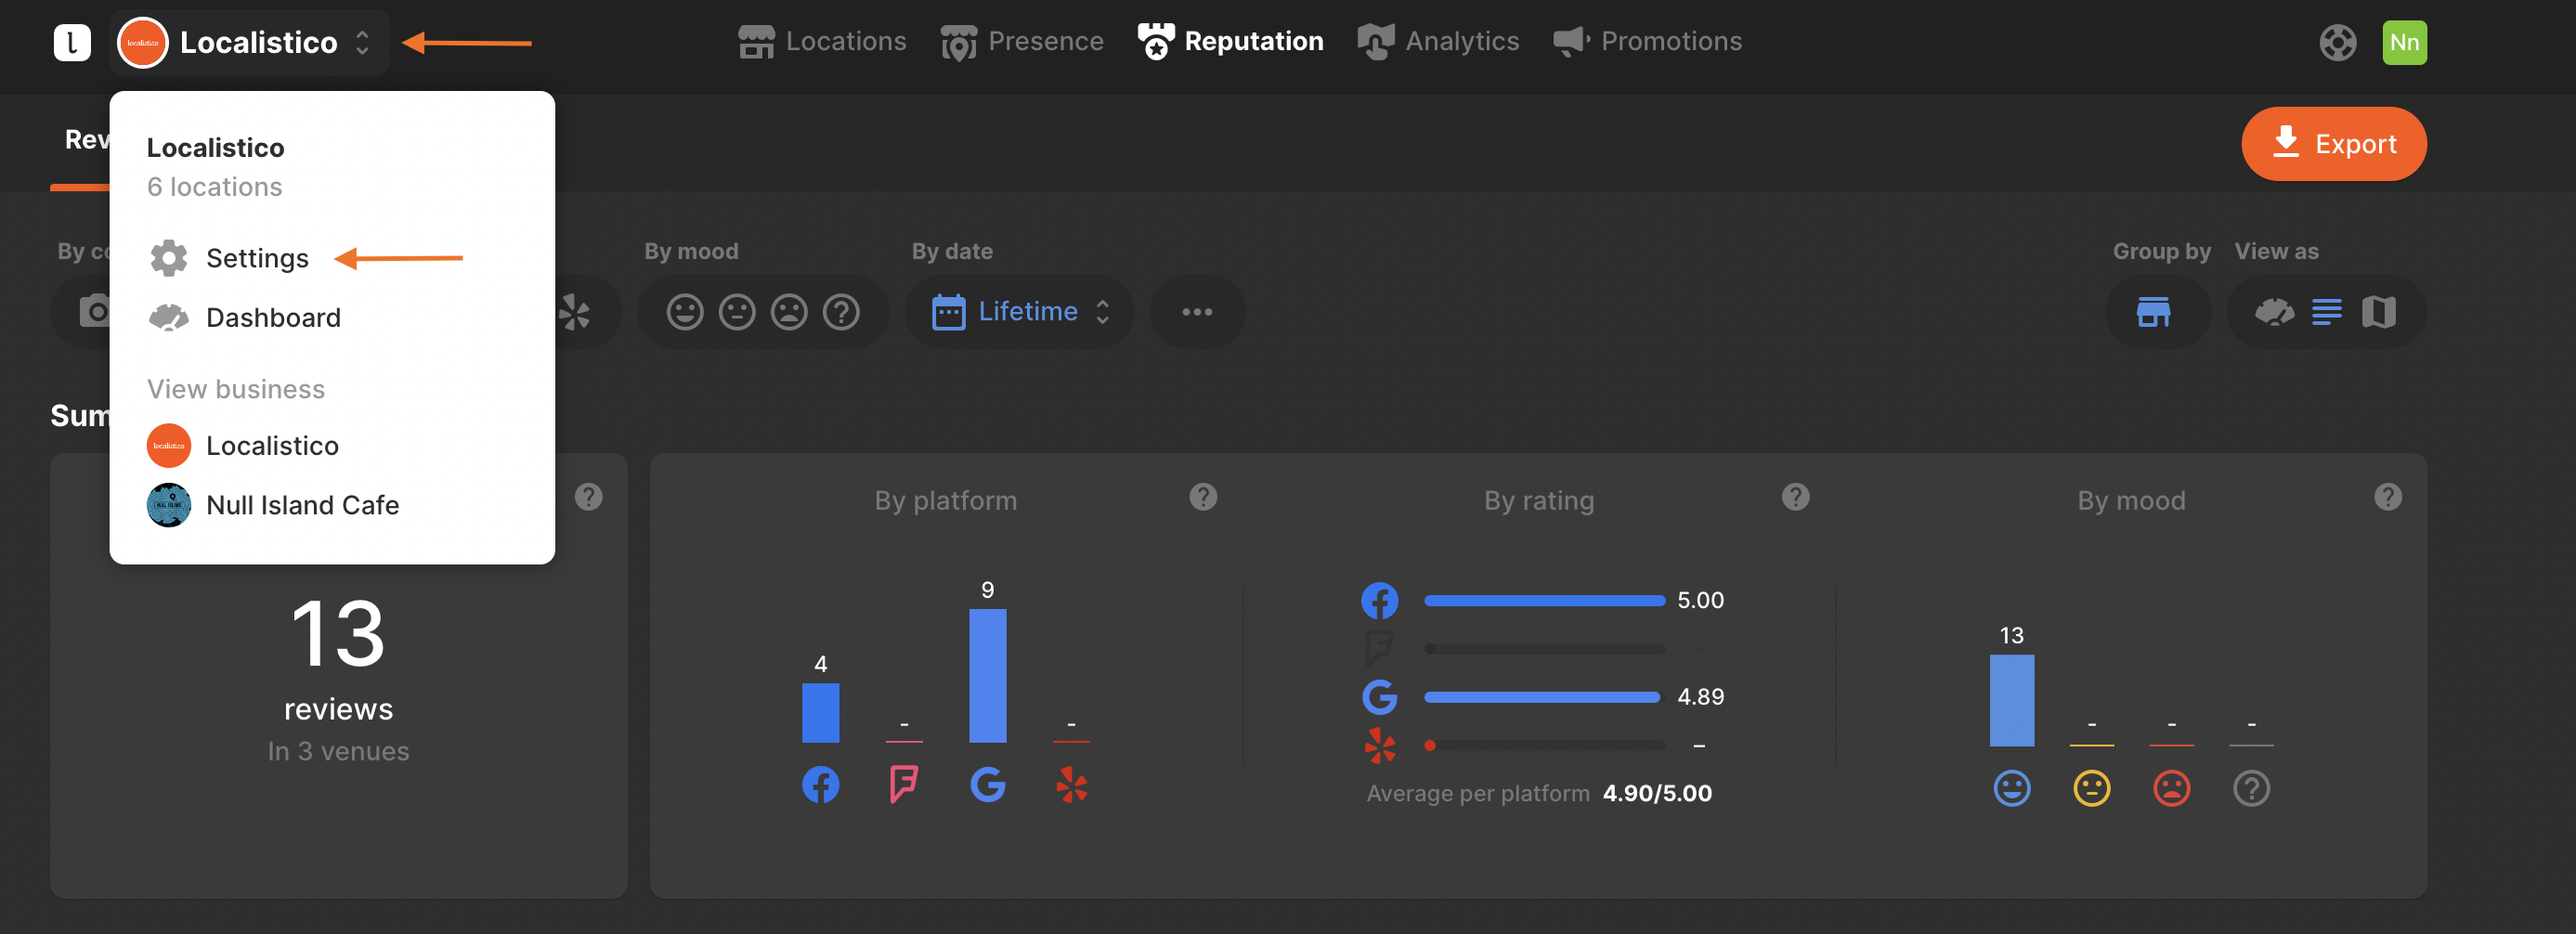Click the Google icon in rating list

click(1379, 697)
